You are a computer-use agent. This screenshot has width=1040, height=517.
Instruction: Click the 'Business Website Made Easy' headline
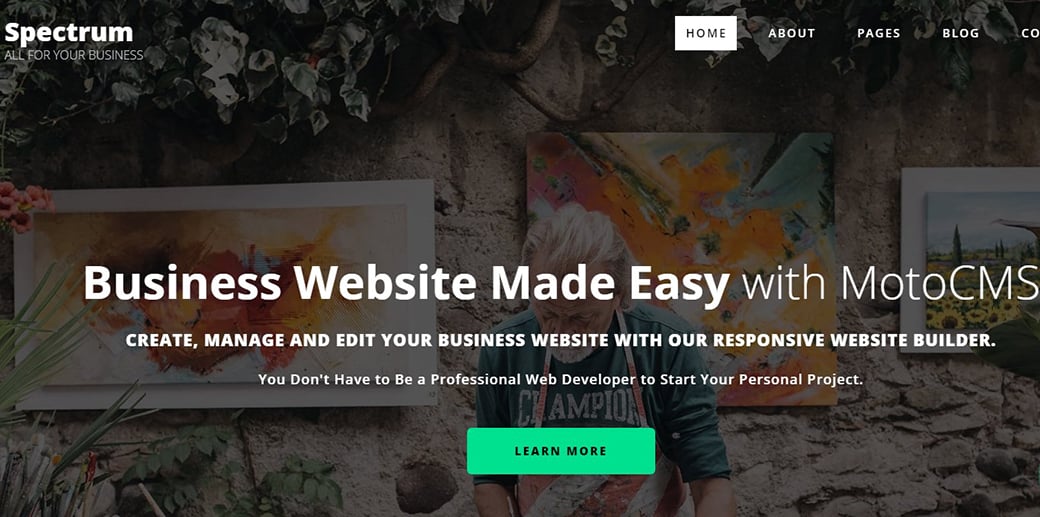tap(407, 283)
